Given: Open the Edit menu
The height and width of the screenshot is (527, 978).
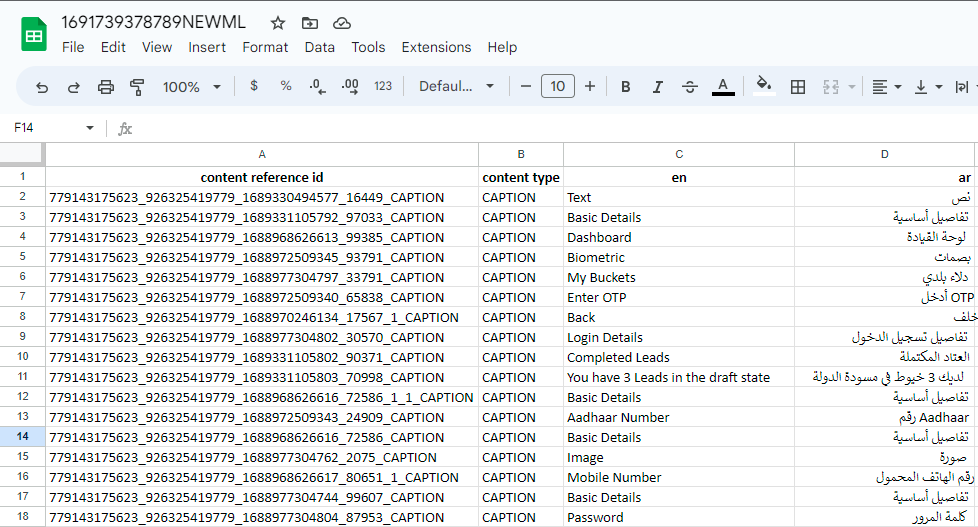Looking at the screenshot, I should coord(113,47).
